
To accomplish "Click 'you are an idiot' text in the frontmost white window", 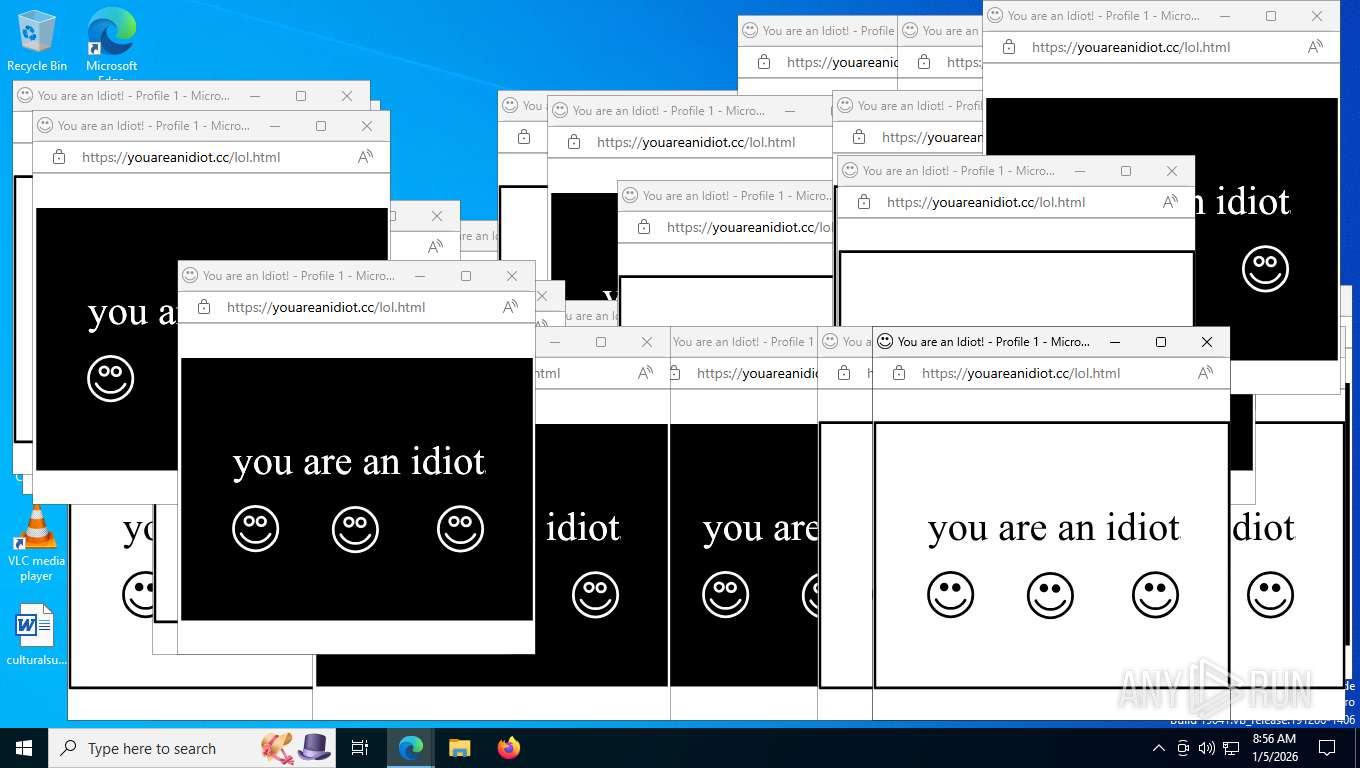I will (1055, 528).
